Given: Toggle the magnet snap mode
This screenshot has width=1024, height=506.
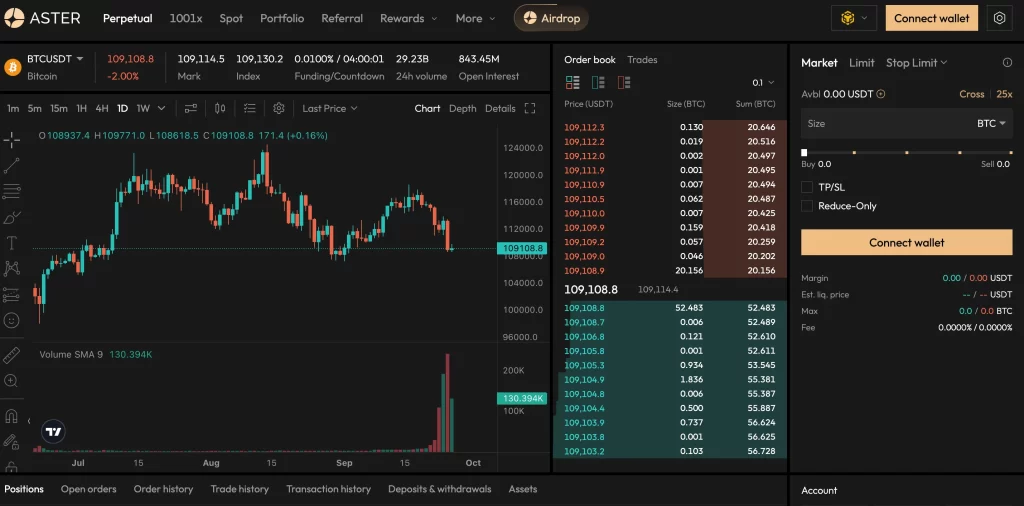Looking at the screenshot, I should tap(11, 416).
